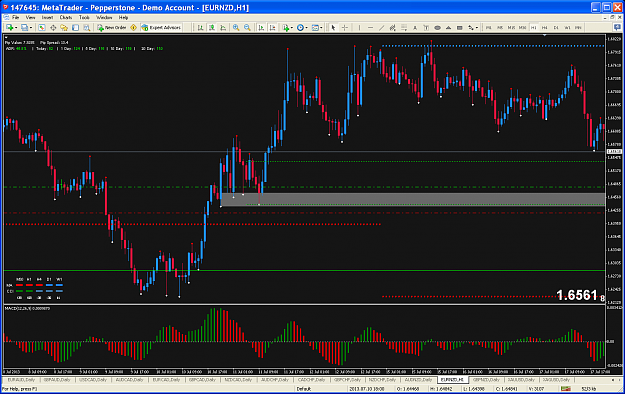Click the Zoom In magnifier icon

pos(236,28)
